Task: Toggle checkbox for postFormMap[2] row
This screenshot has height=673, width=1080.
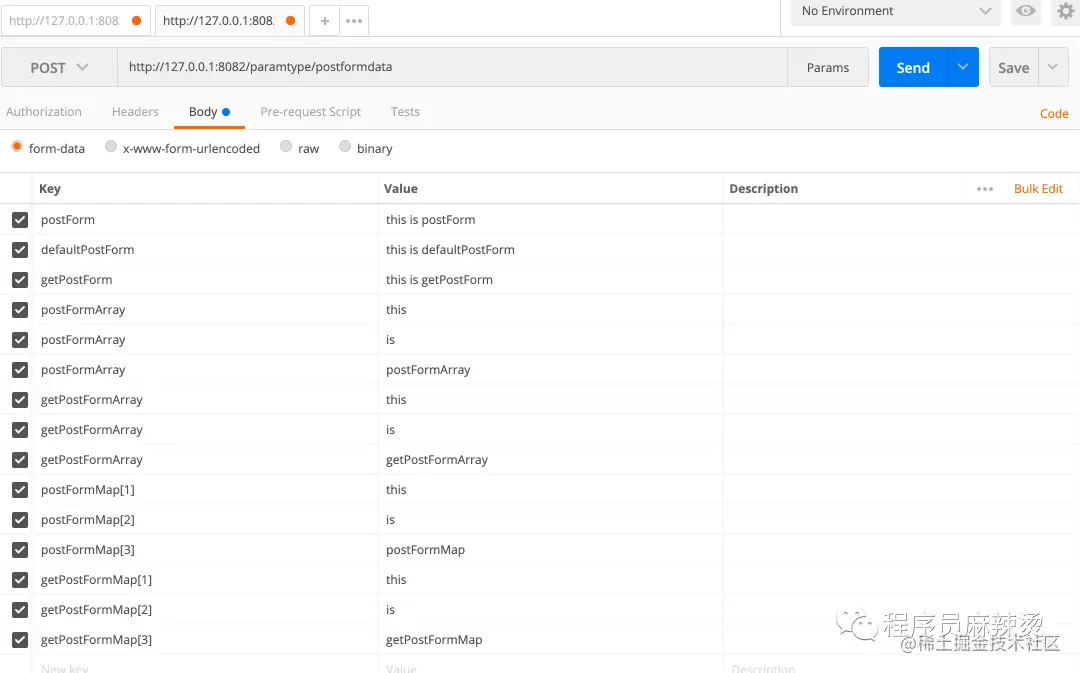Action: click(20, 520)
